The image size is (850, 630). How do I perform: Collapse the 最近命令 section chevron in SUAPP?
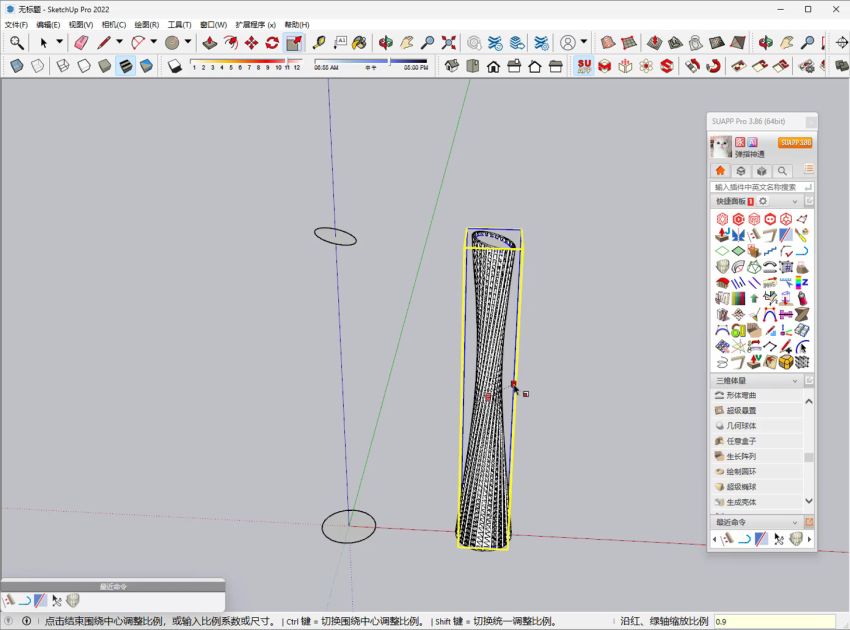[795, 523]
